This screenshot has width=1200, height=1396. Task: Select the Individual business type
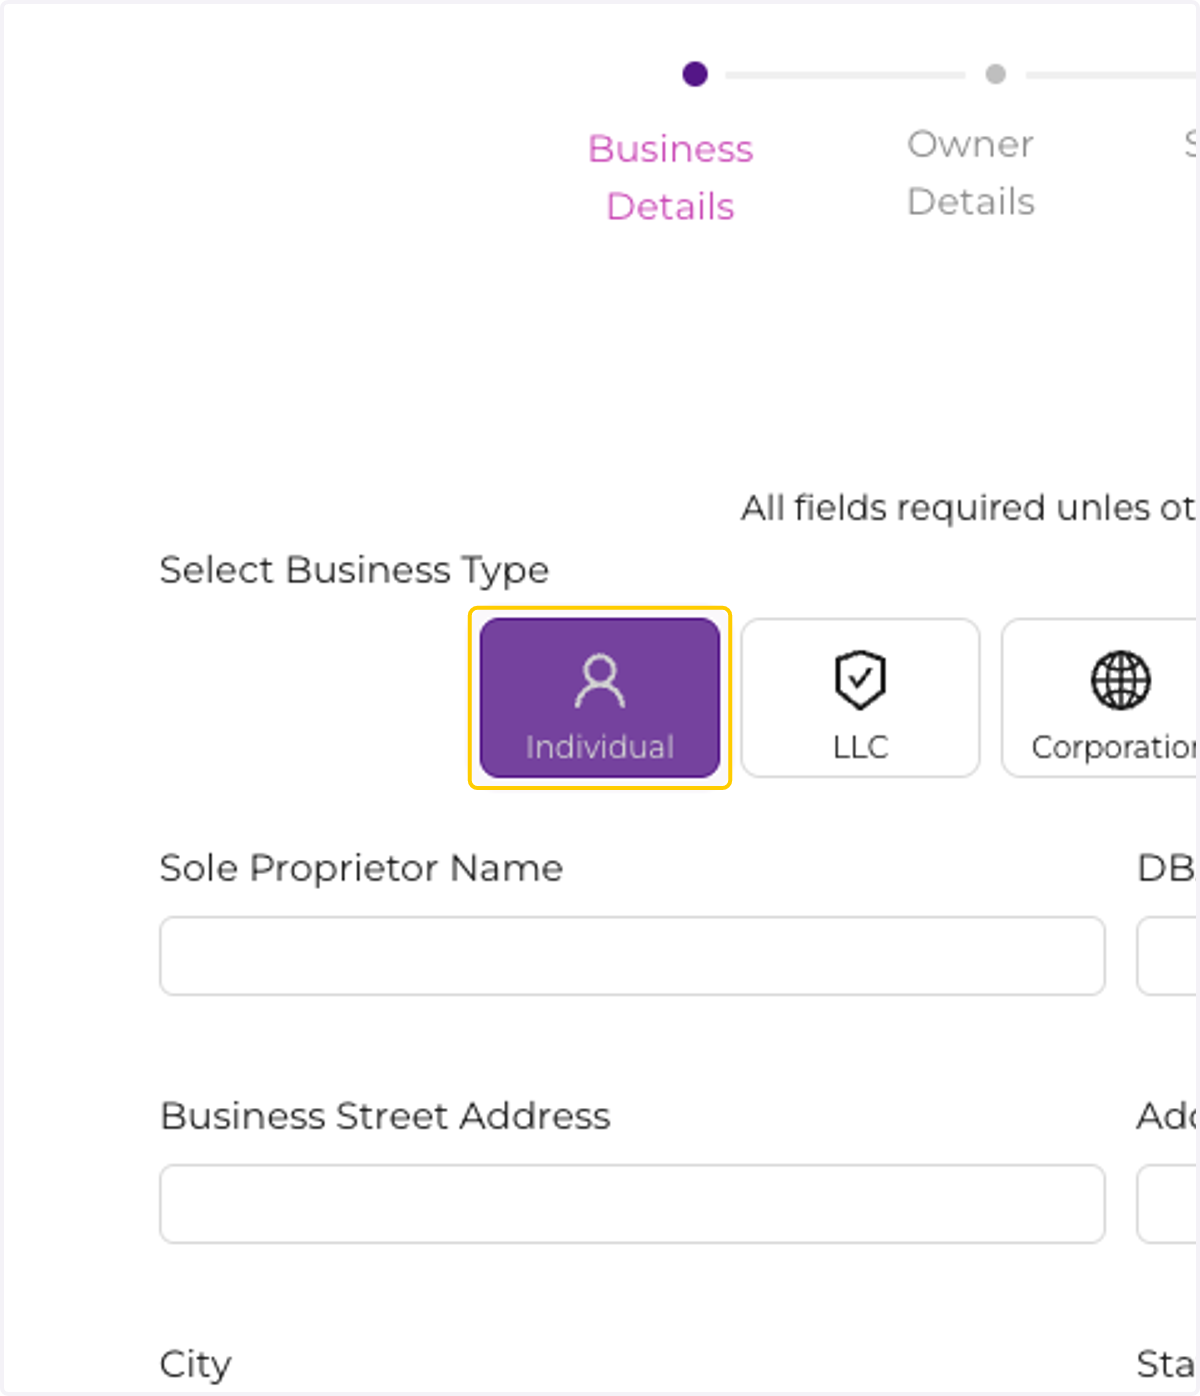point(600,698)
